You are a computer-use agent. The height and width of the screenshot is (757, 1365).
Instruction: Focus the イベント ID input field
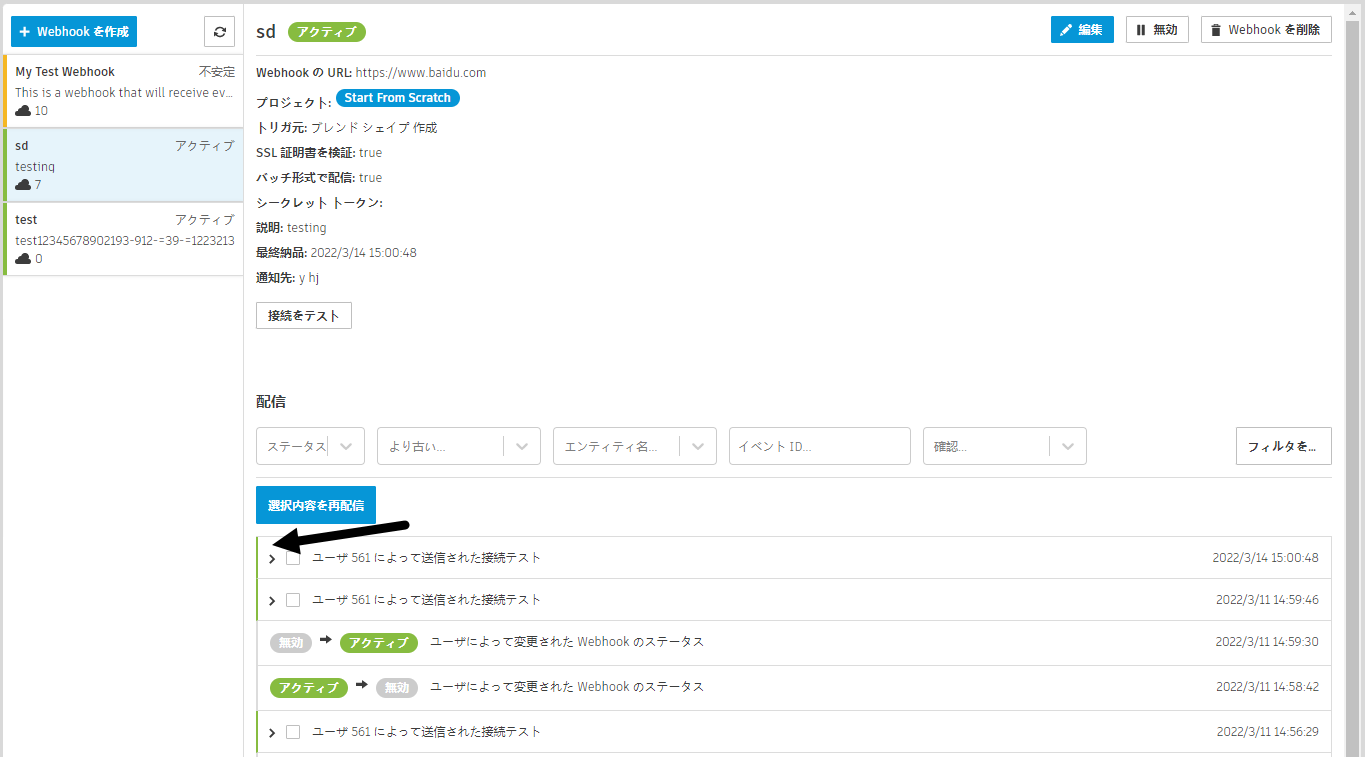click(x=819, y=446)
